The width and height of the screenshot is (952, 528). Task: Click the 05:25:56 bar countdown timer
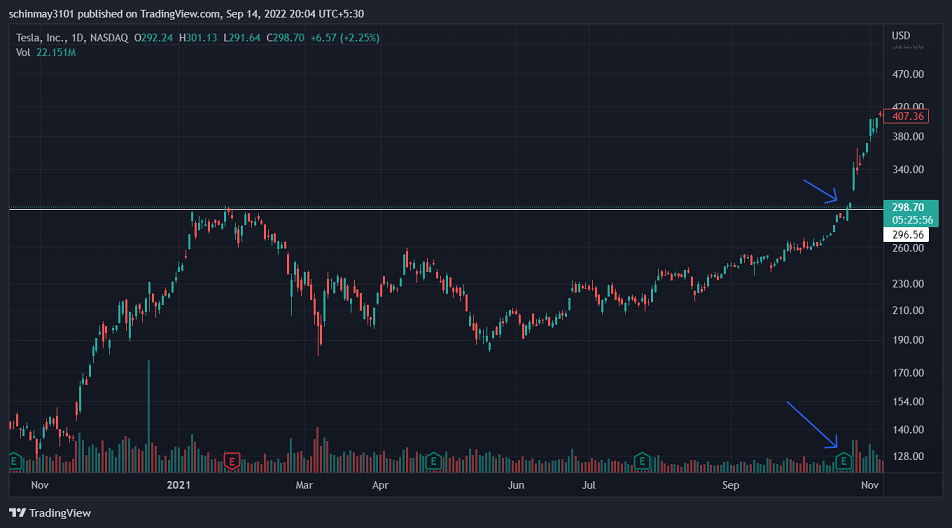pyautogui.click(x=913, y=220)
